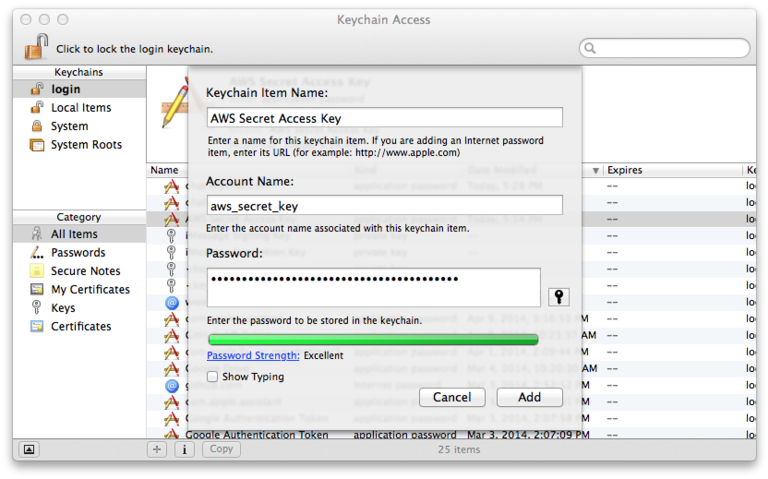Choose the Passwords category

coord(79,253)
